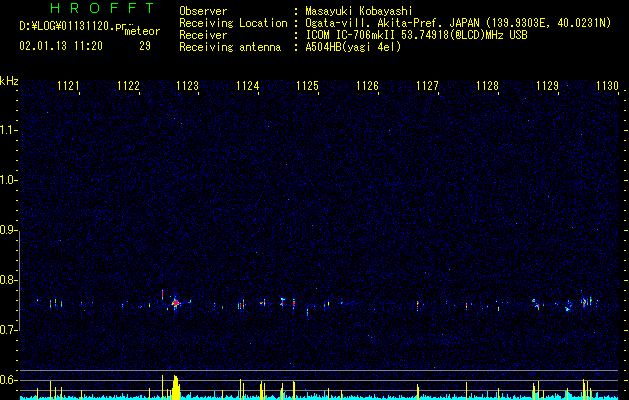629x400 pixels.
Task: Click the 1127 time axis marker
Action: point(427,86)
